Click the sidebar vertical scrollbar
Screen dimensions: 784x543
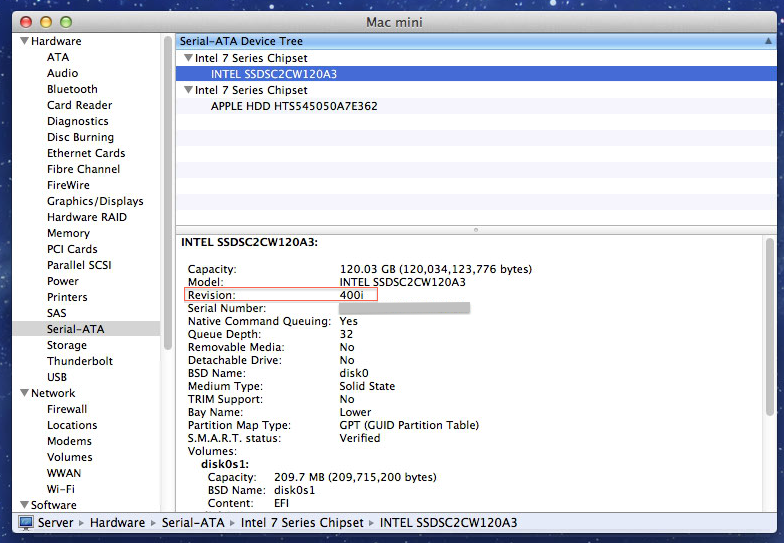pos(168,194)
